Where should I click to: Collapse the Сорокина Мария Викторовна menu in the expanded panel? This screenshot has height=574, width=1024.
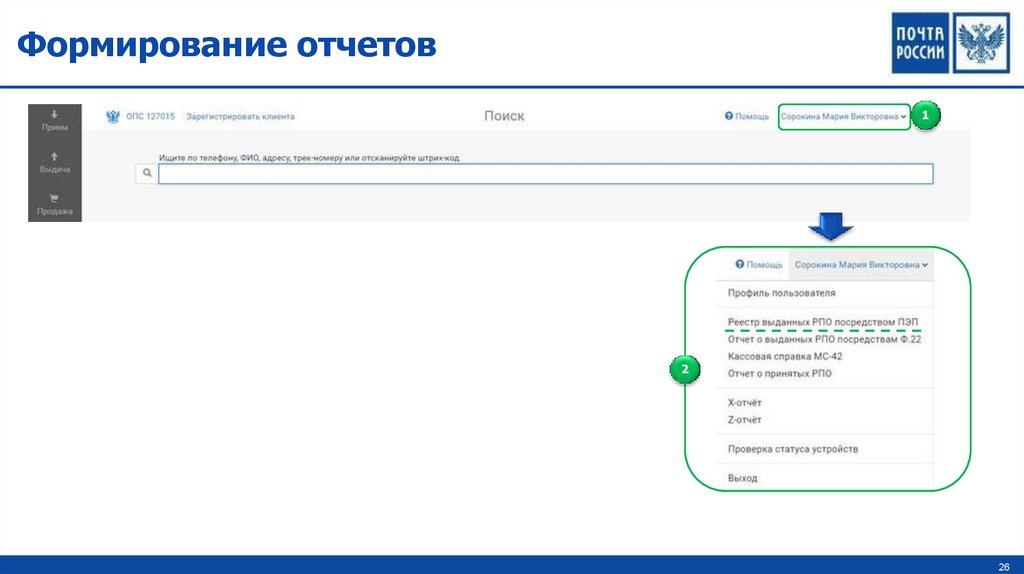tap(861, 264)
